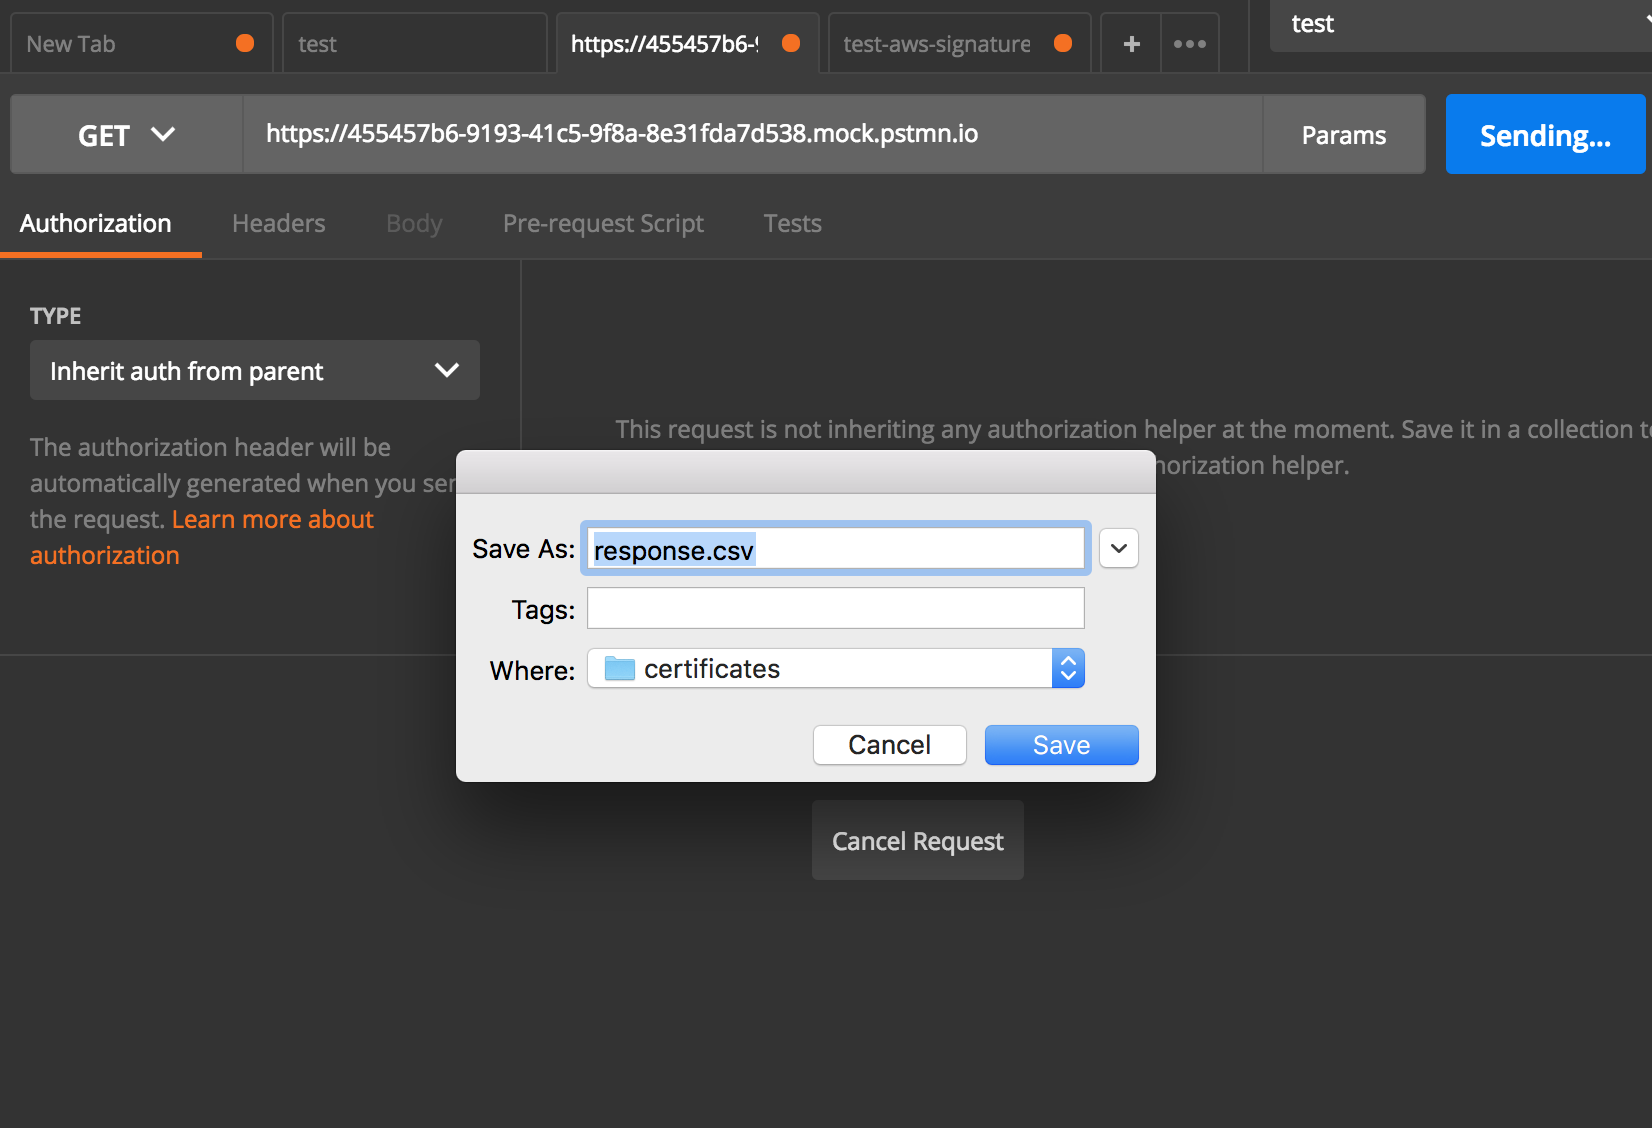Click the Cancel Request button
The height and width of the screenshot is (1128, 1652).
click(x=917, y=840)
